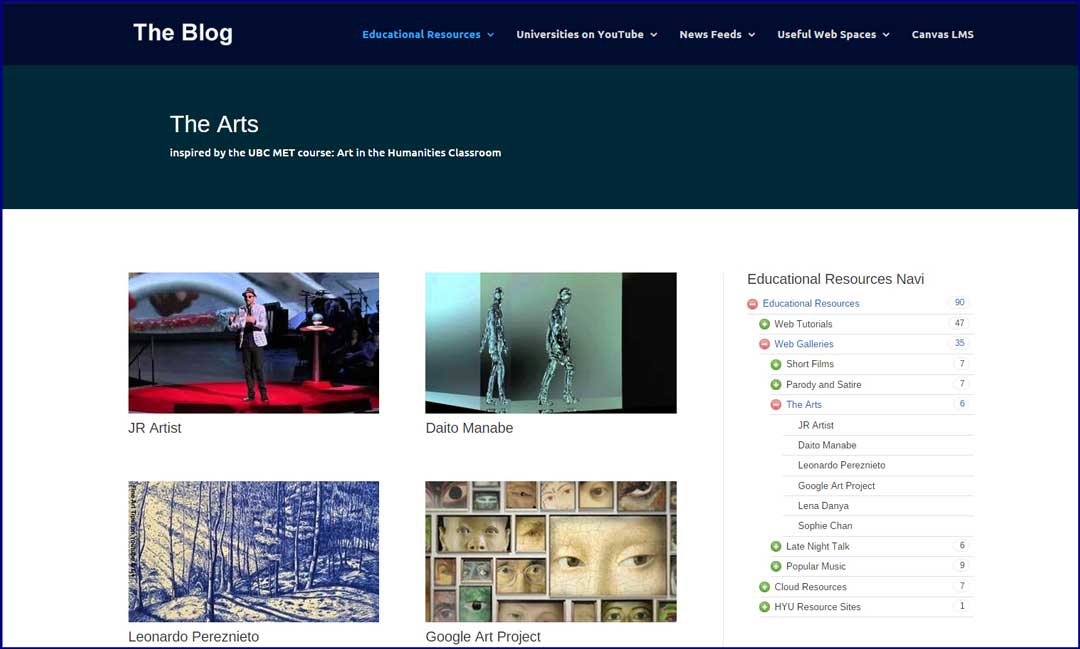Open the Google Art Project thumbnail

point(550,551)
